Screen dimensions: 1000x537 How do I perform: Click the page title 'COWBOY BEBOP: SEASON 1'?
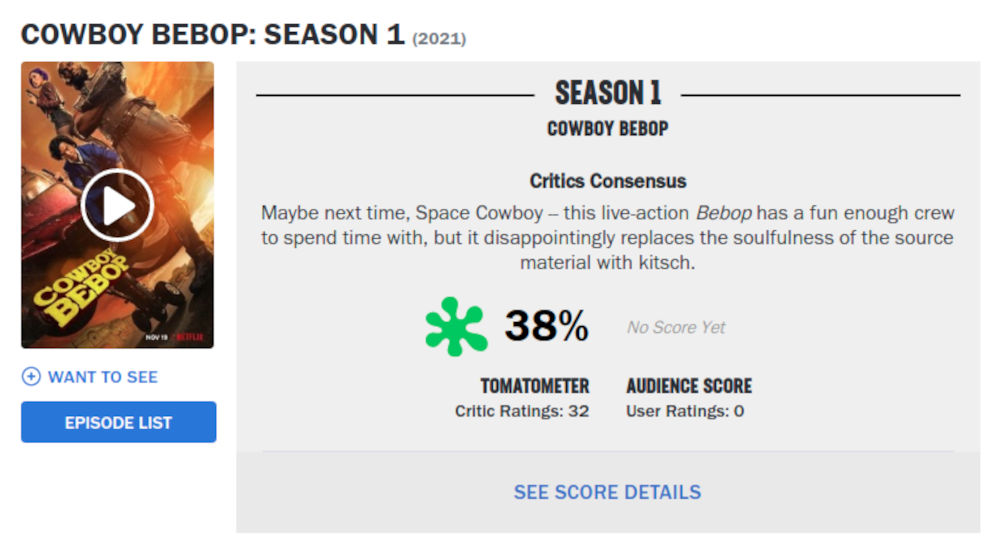click(x=212, y=34)
